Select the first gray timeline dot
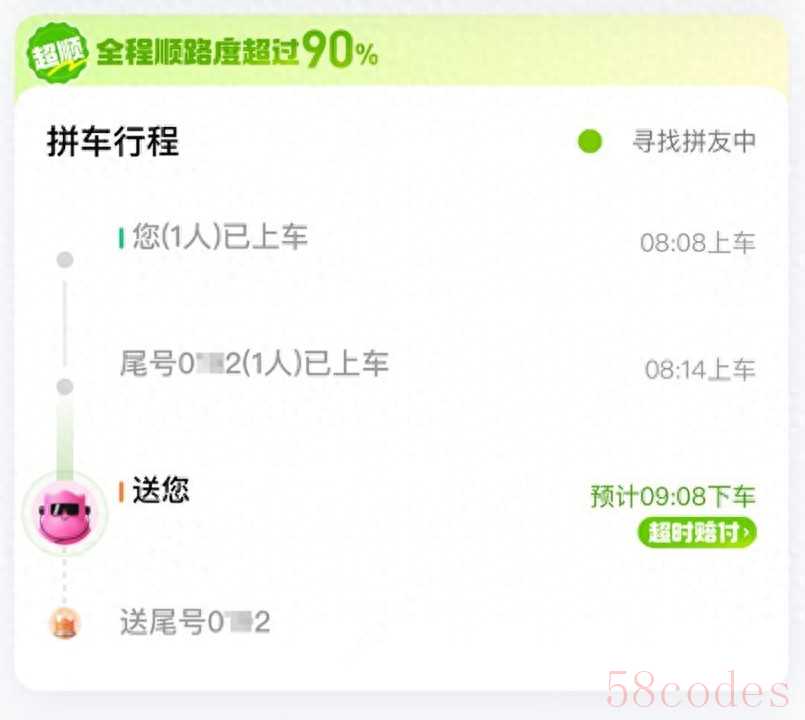This screenshot has height=720, width=805. (65, 259)
